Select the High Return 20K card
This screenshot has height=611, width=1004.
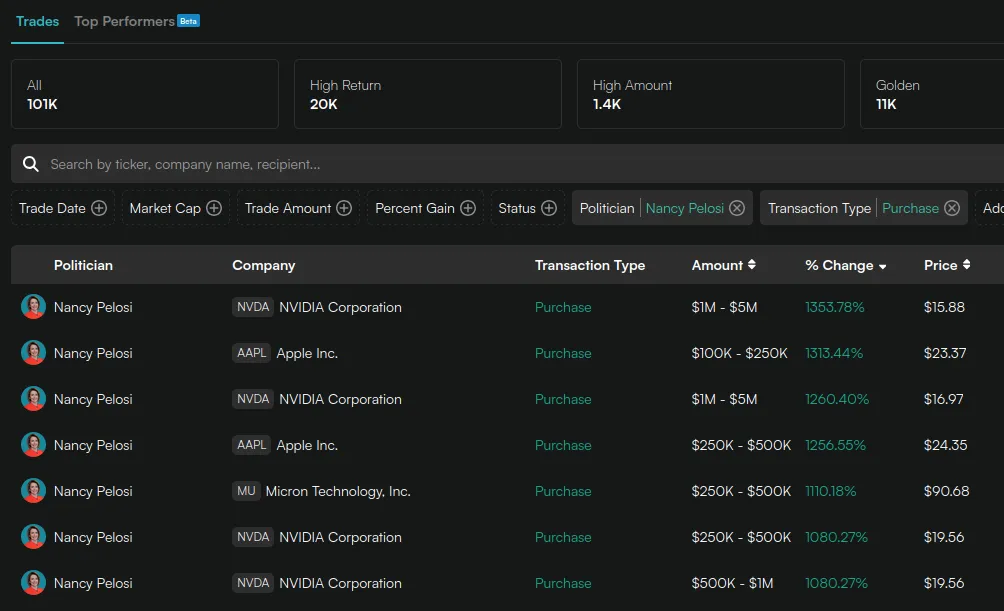click(x=428, y=94)
